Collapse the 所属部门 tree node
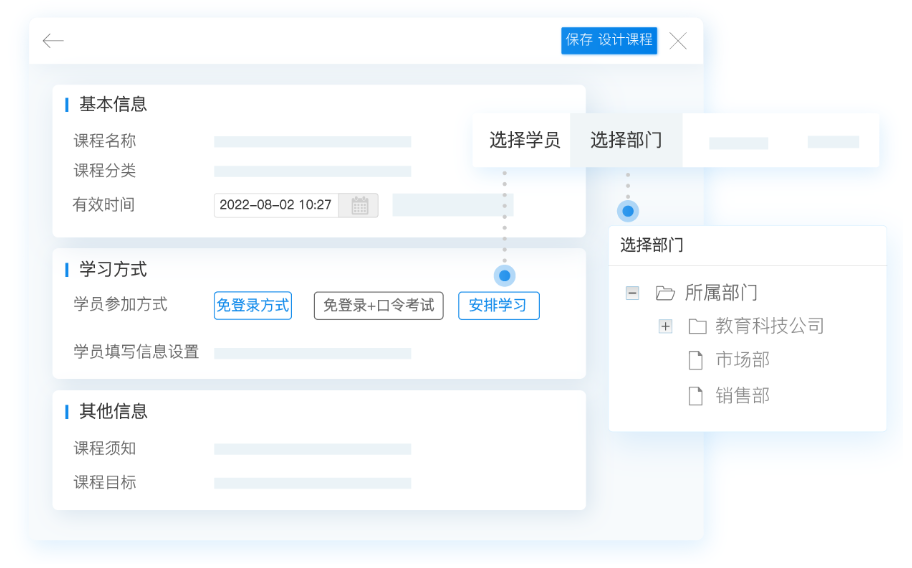912x568 pixels. pos(632,293)
